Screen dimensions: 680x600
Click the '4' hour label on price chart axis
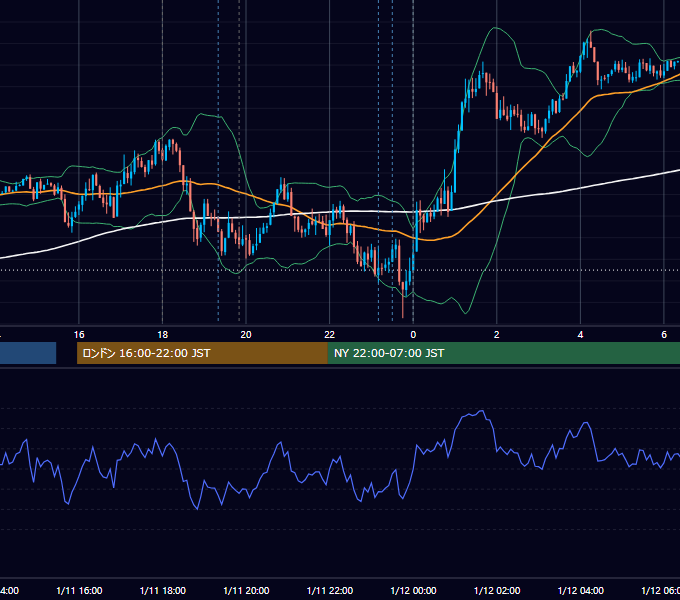[580, 334]
